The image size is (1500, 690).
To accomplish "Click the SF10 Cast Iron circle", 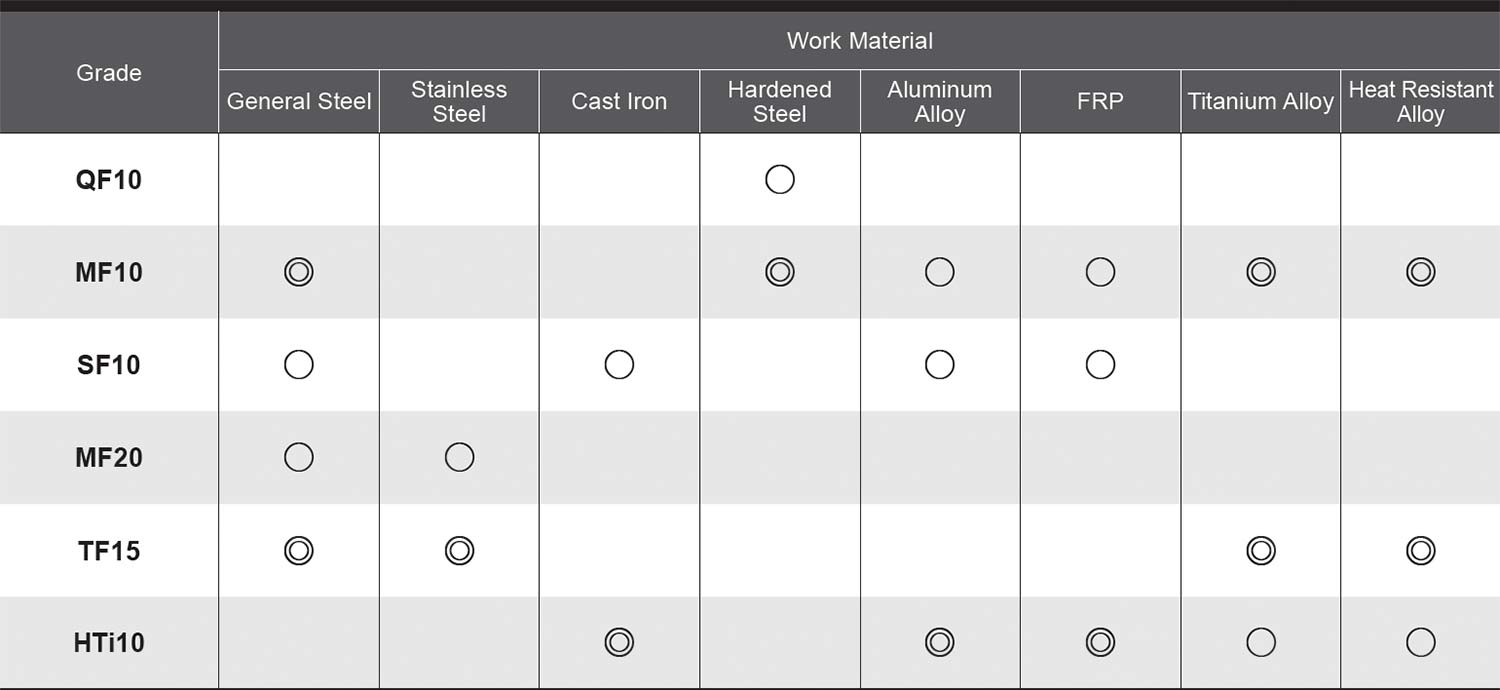I will point(619,365).
